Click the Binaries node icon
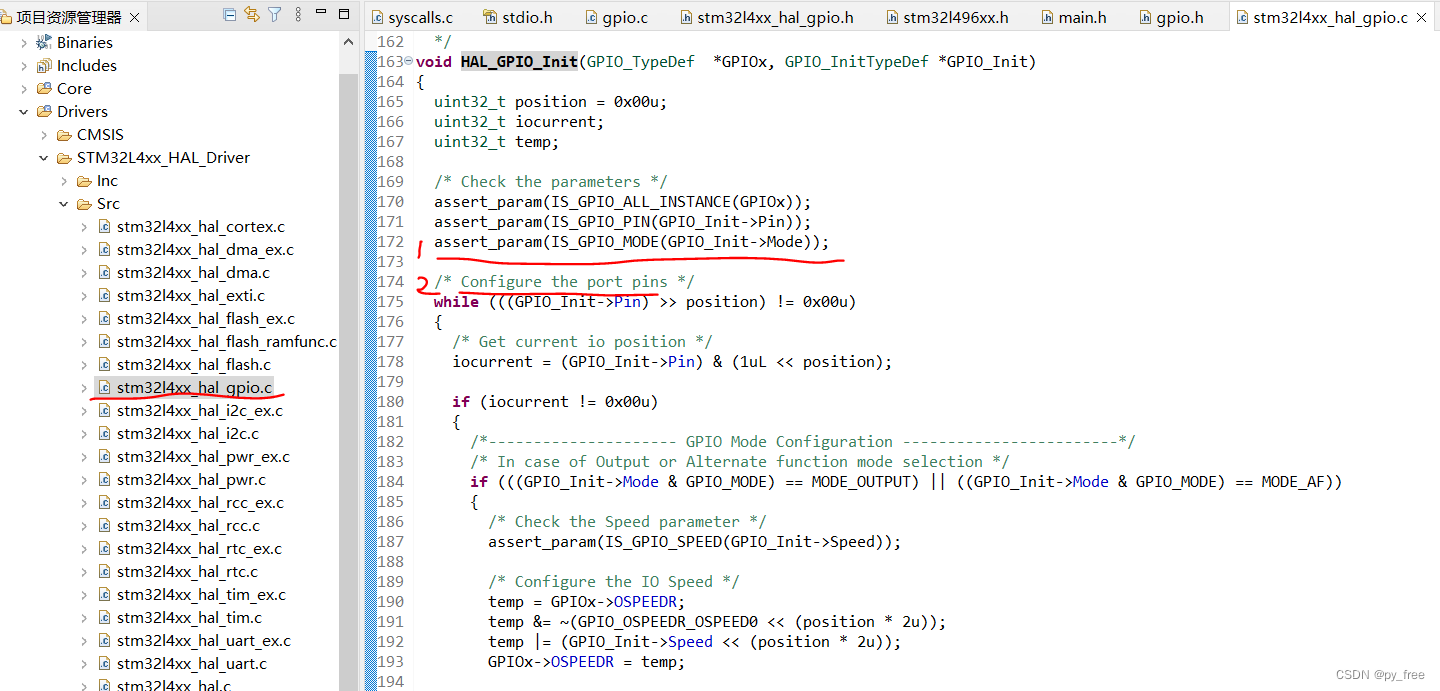The image size is (1440, 691). tap(44, 42)
